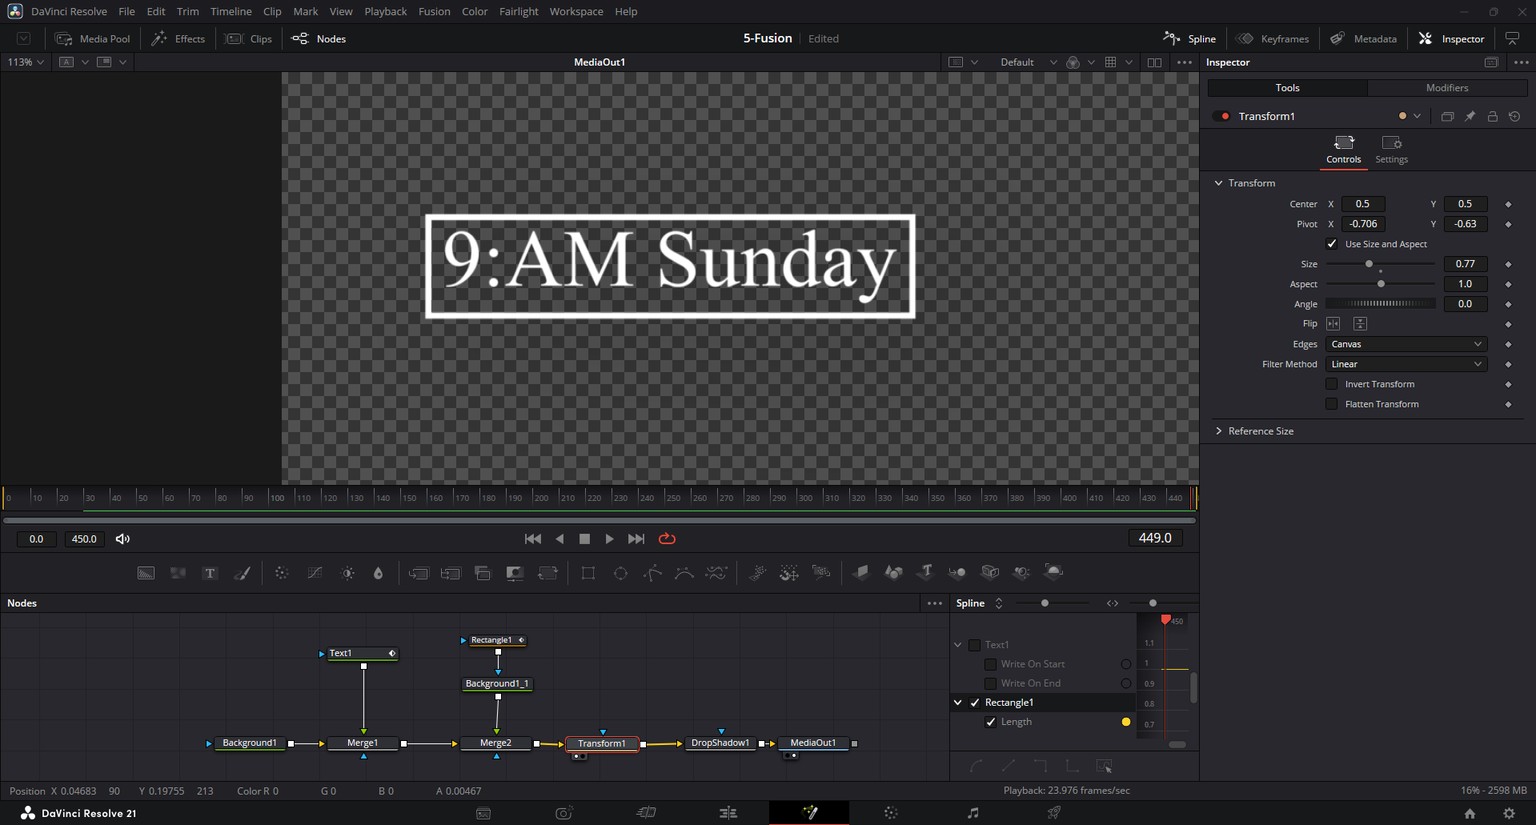
Task: Click the vertical Flip icon in Inspector
Action: pyautogui.click(x=1360, y=324)
